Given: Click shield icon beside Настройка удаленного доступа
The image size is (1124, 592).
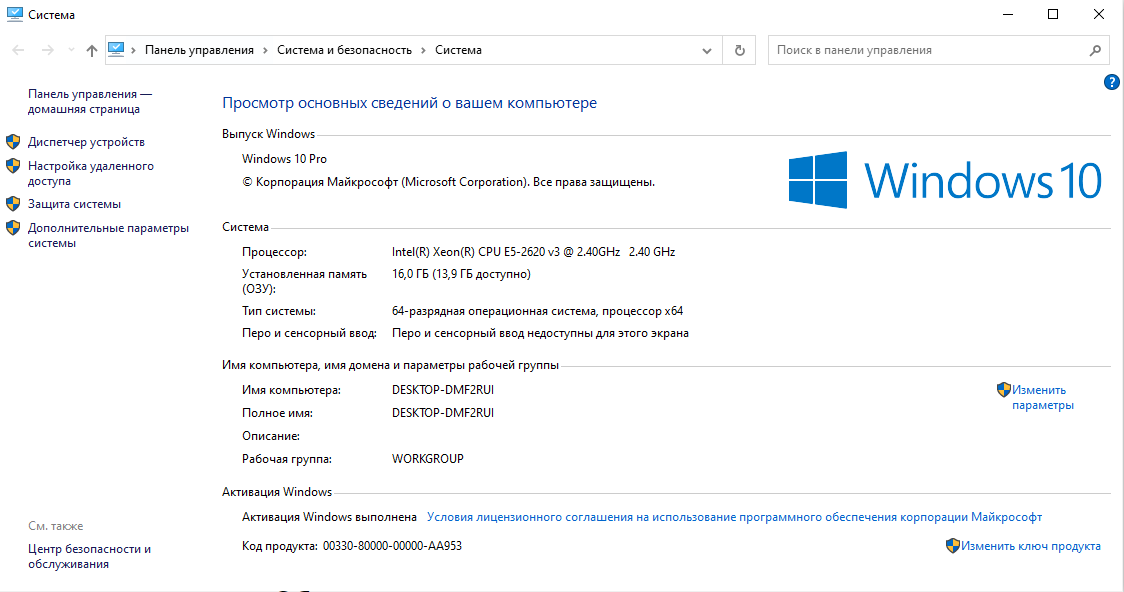Looking at the screenshot, I should point(13,166).
